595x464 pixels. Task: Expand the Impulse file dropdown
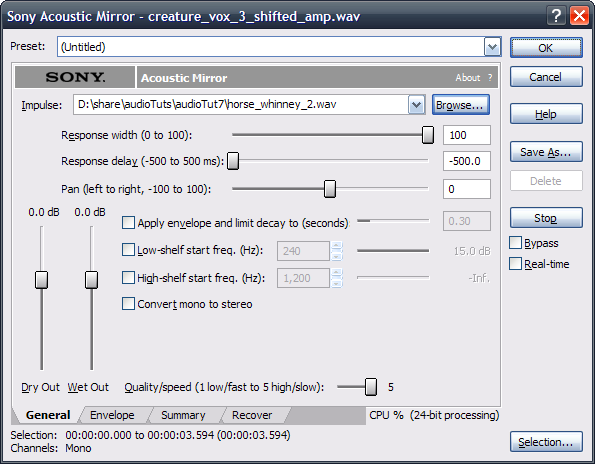[x=416, y=105]
